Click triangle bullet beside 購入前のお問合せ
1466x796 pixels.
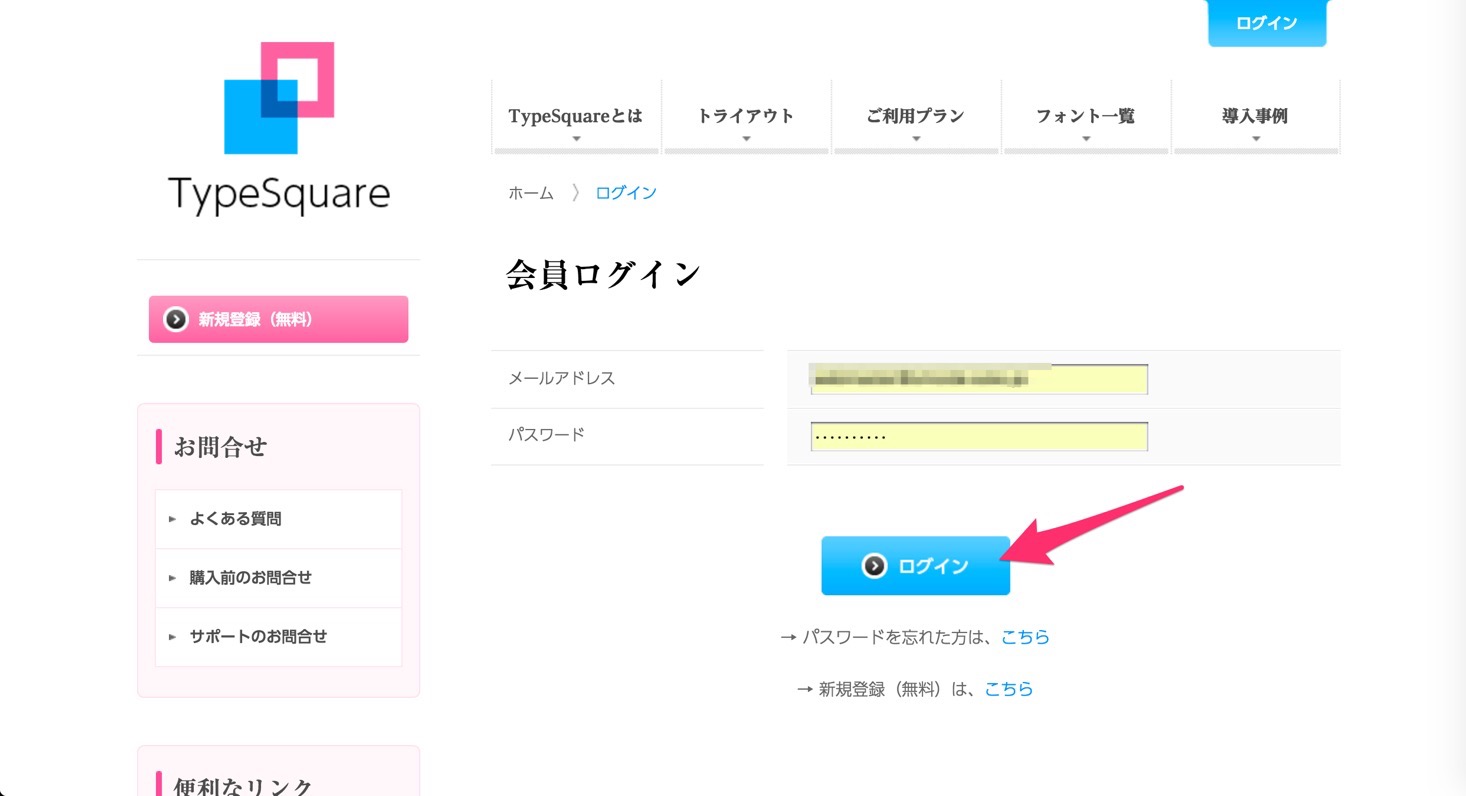(x=172, y=578)
